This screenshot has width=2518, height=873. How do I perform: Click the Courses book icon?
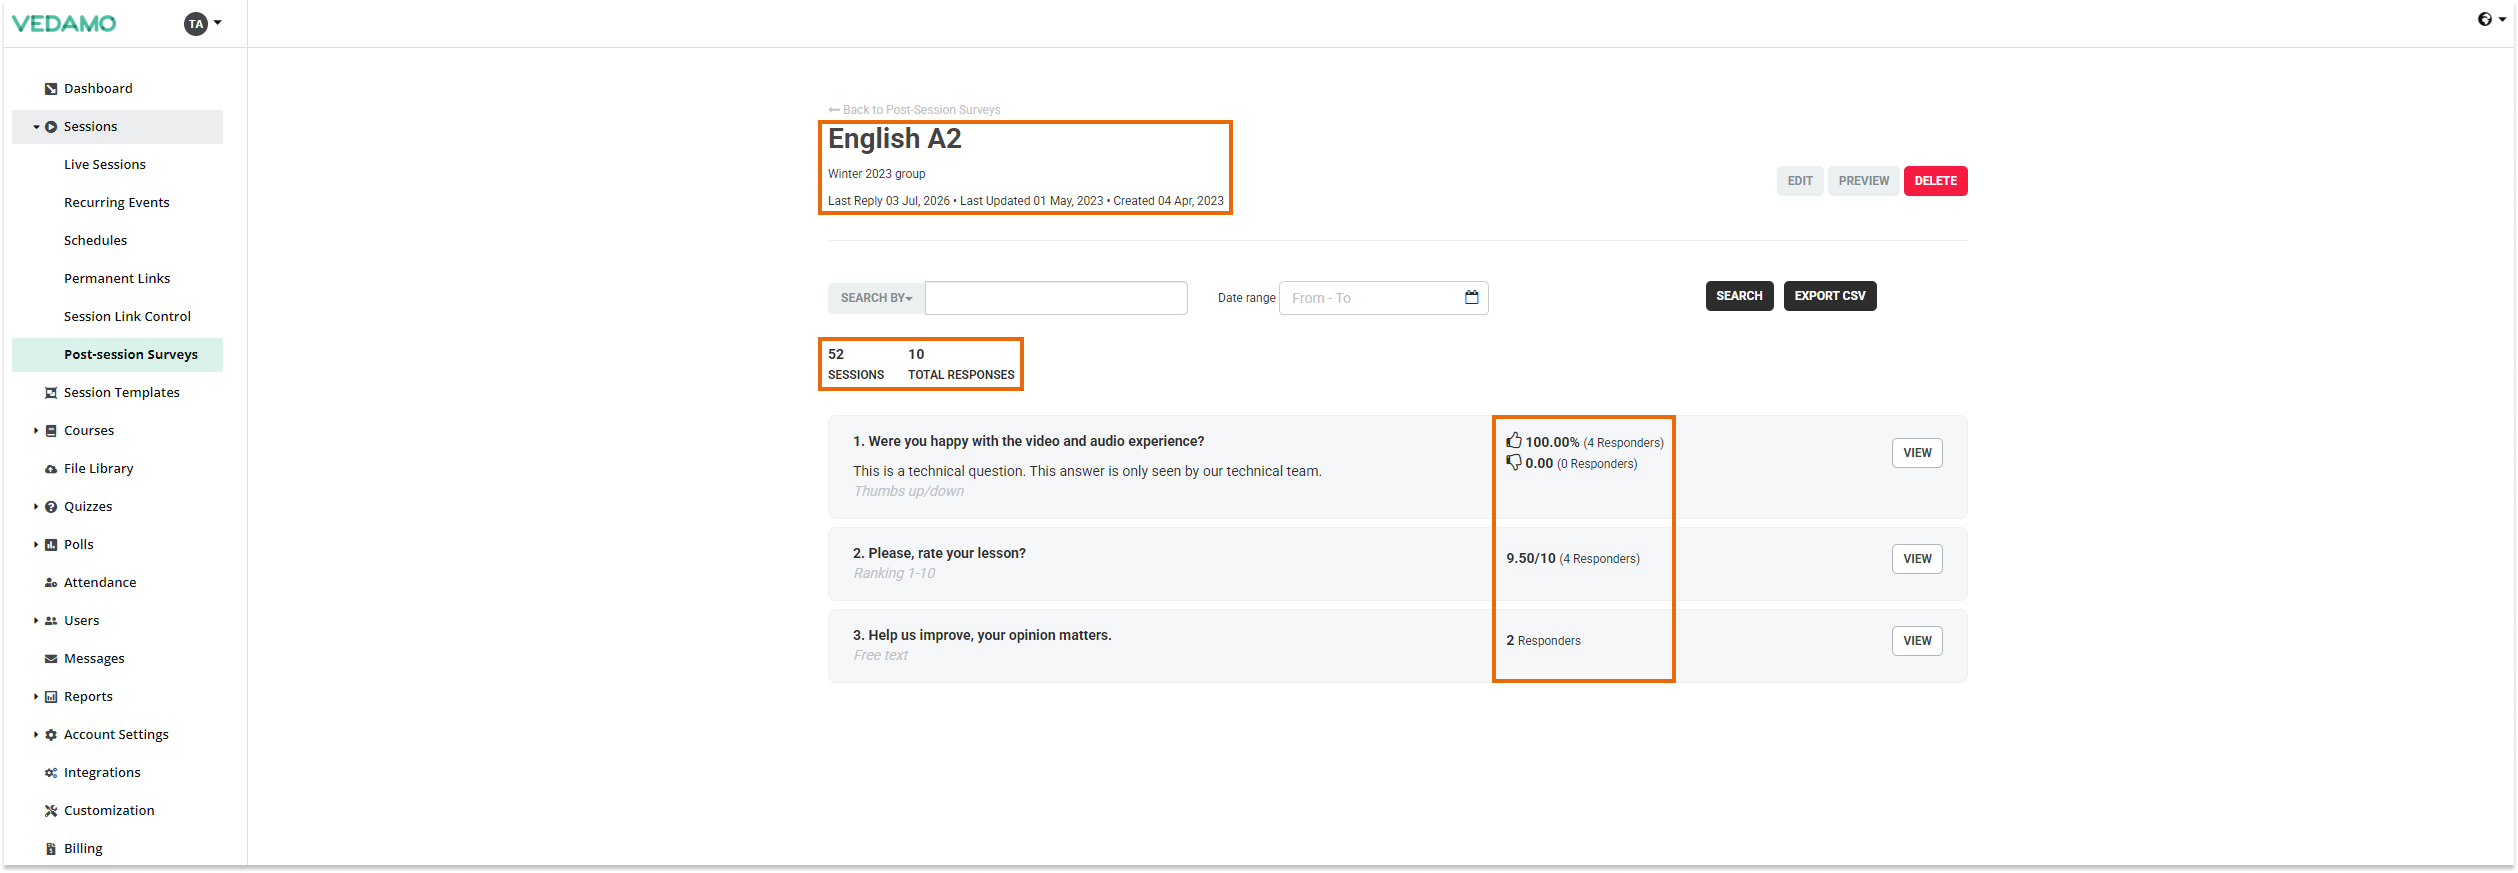click(x=51, y=431)
